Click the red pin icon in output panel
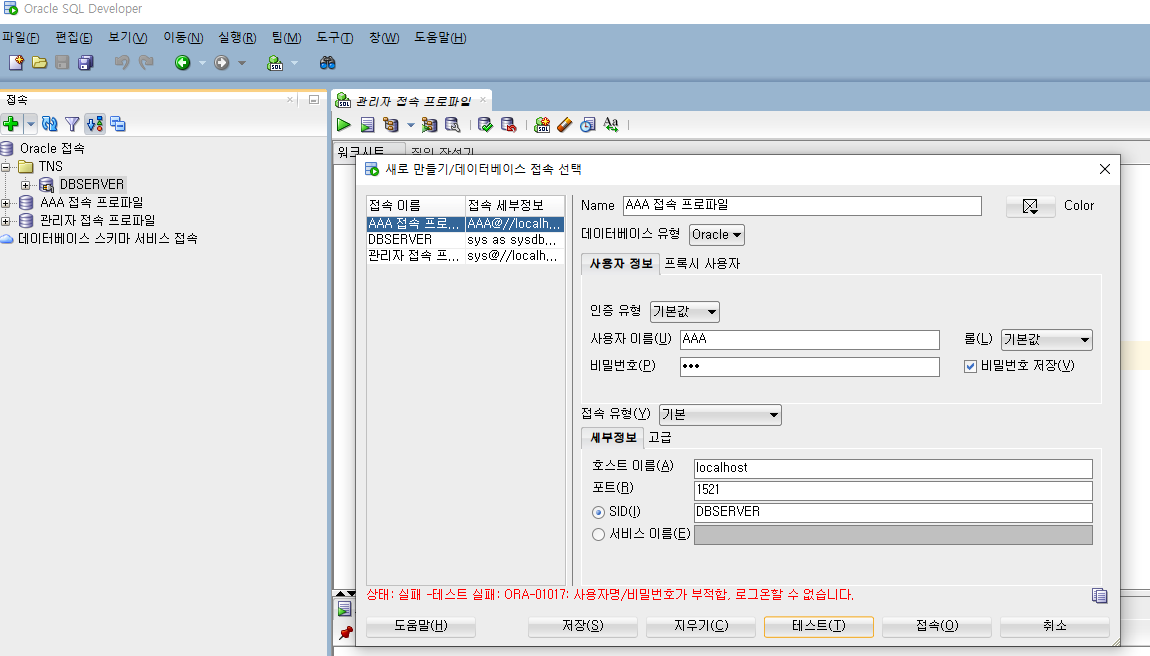The height and width of the screenshot is (656, 1150). (x=345, y=633)
